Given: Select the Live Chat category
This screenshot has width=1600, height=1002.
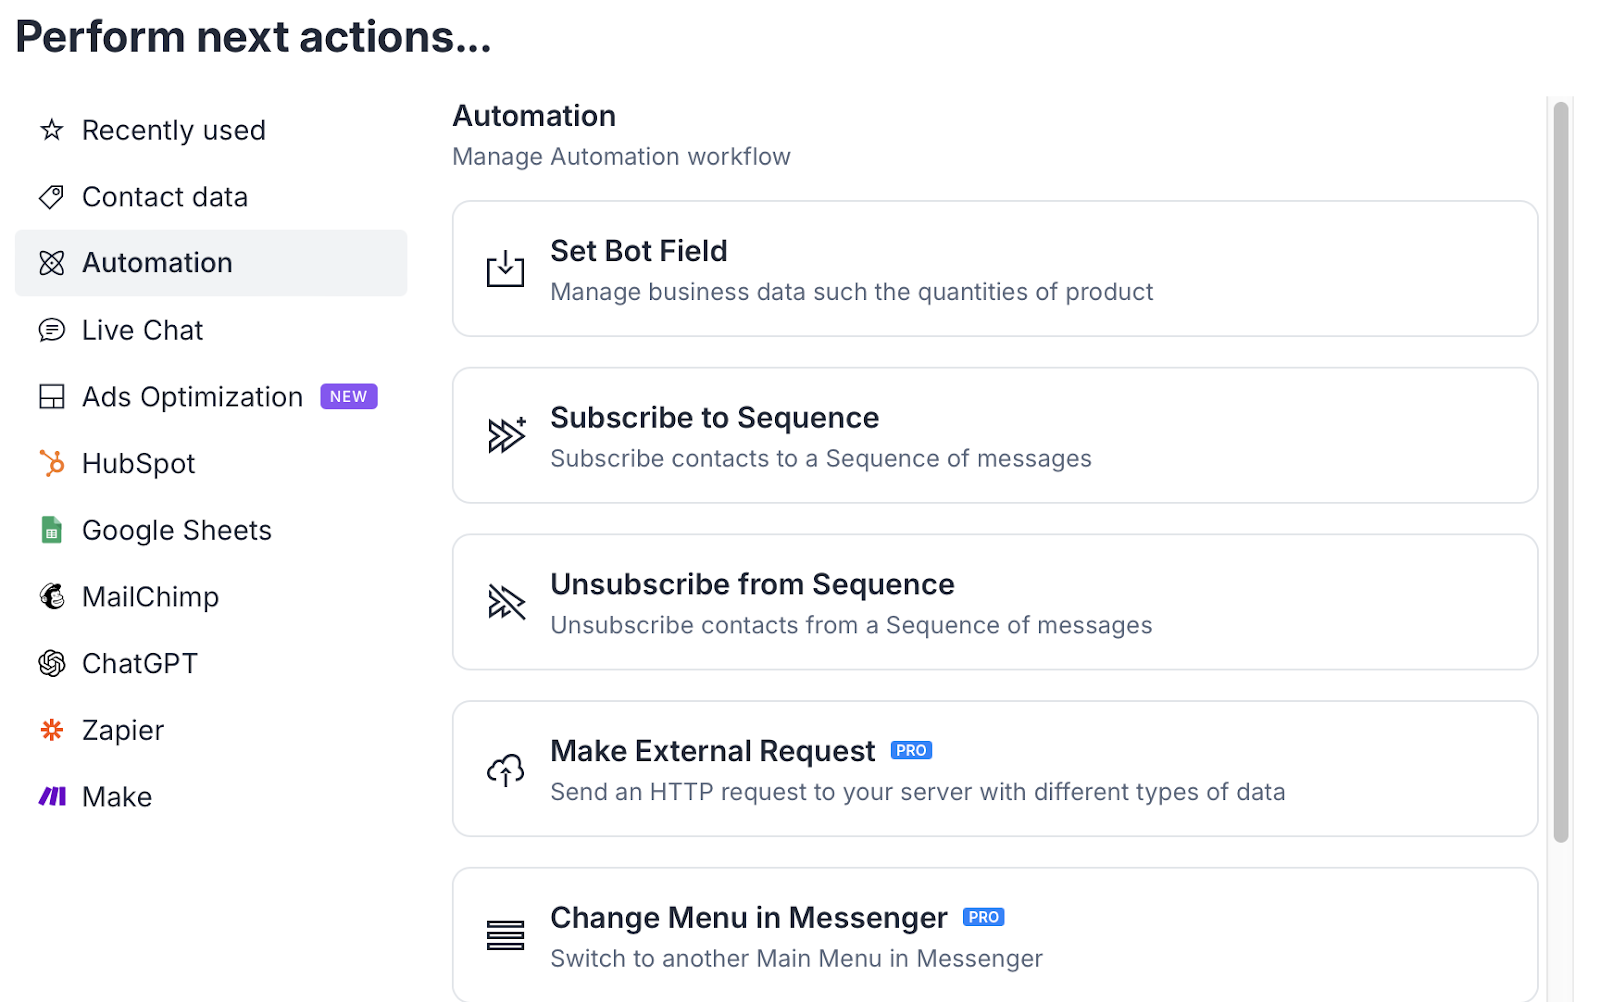Looking at the screenshot, I should (x=142, y=330).
